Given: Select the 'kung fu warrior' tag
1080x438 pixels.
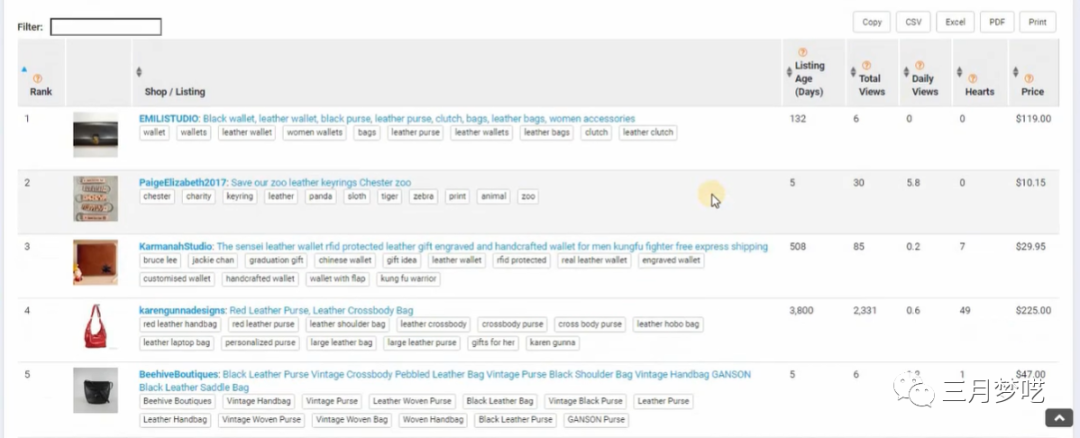Looking at the screenshot, I should click(408, 279).
